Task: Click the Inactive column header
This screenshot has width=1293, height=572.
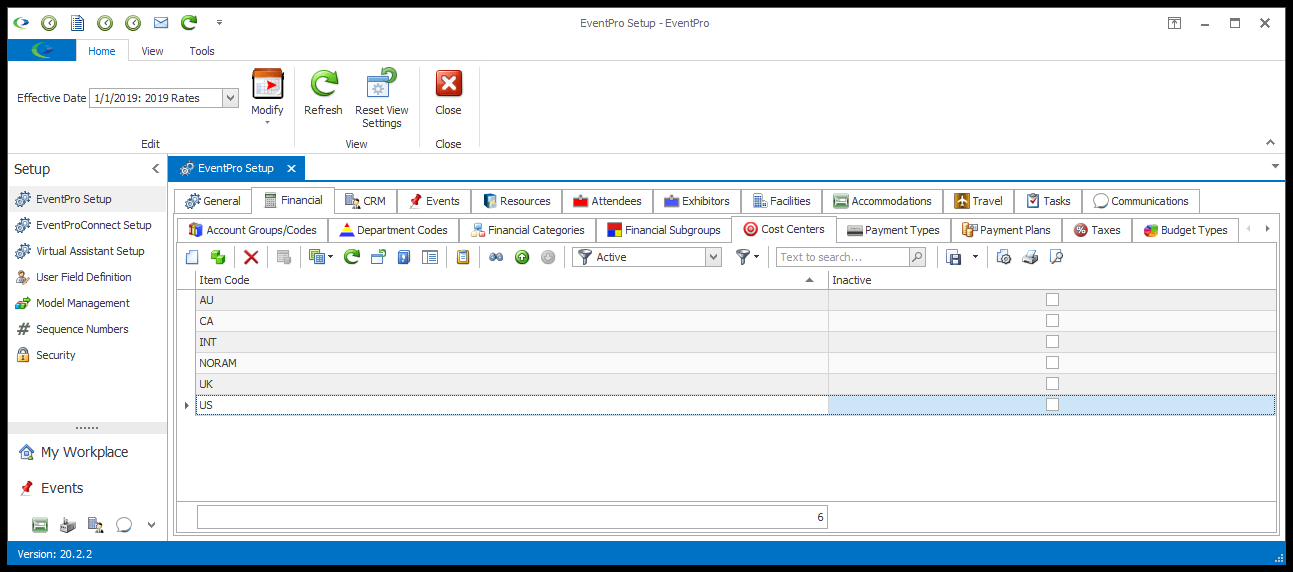Action: 1052,280
